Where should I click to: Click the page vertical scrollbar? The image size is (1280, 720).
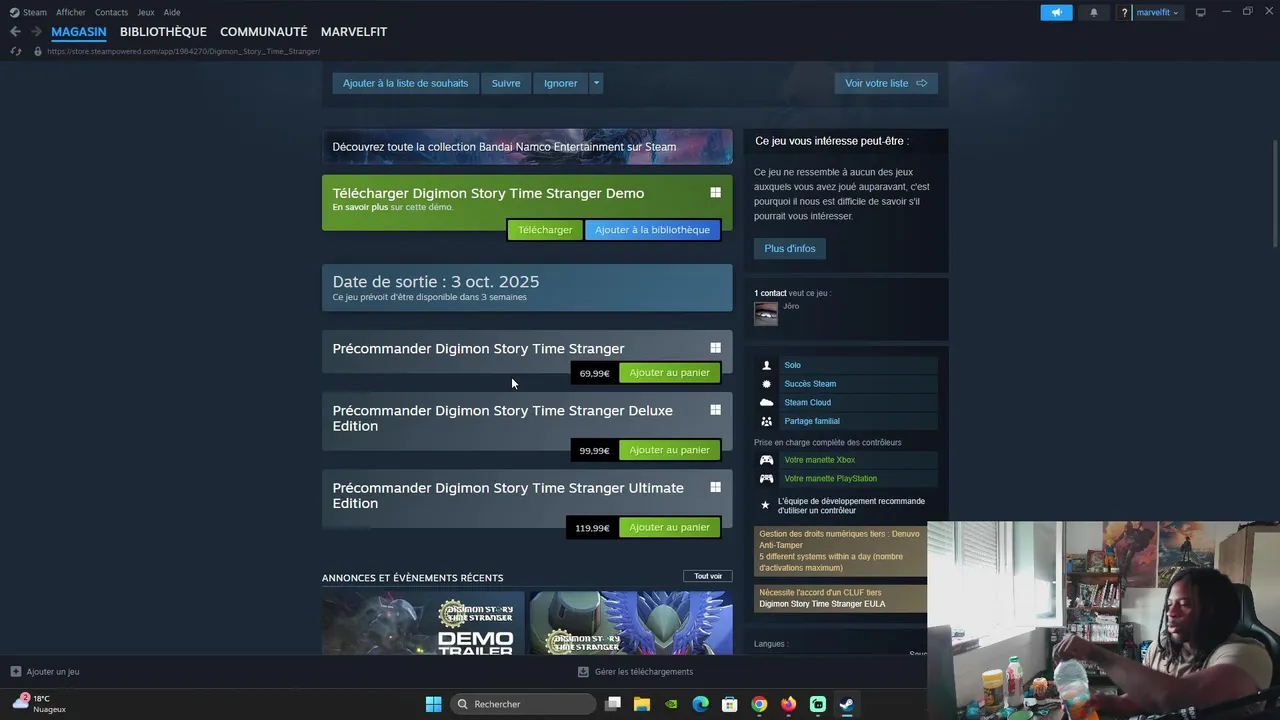(x=1275, y=195)
